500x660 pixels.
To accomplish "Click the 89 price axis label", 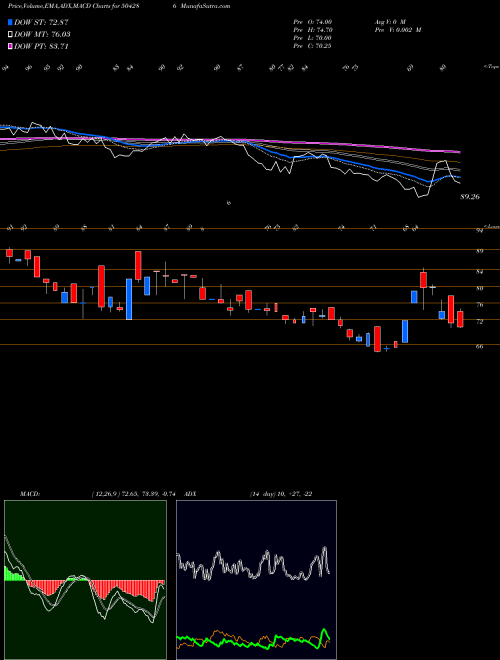I will click(x=480, y=251).
